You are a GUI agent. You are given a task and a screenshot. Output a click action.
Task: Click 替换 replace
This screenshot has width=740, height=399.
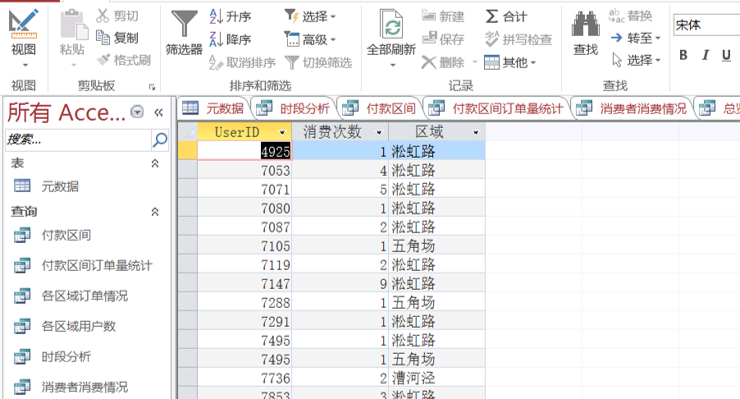click(x=631, y=16)
